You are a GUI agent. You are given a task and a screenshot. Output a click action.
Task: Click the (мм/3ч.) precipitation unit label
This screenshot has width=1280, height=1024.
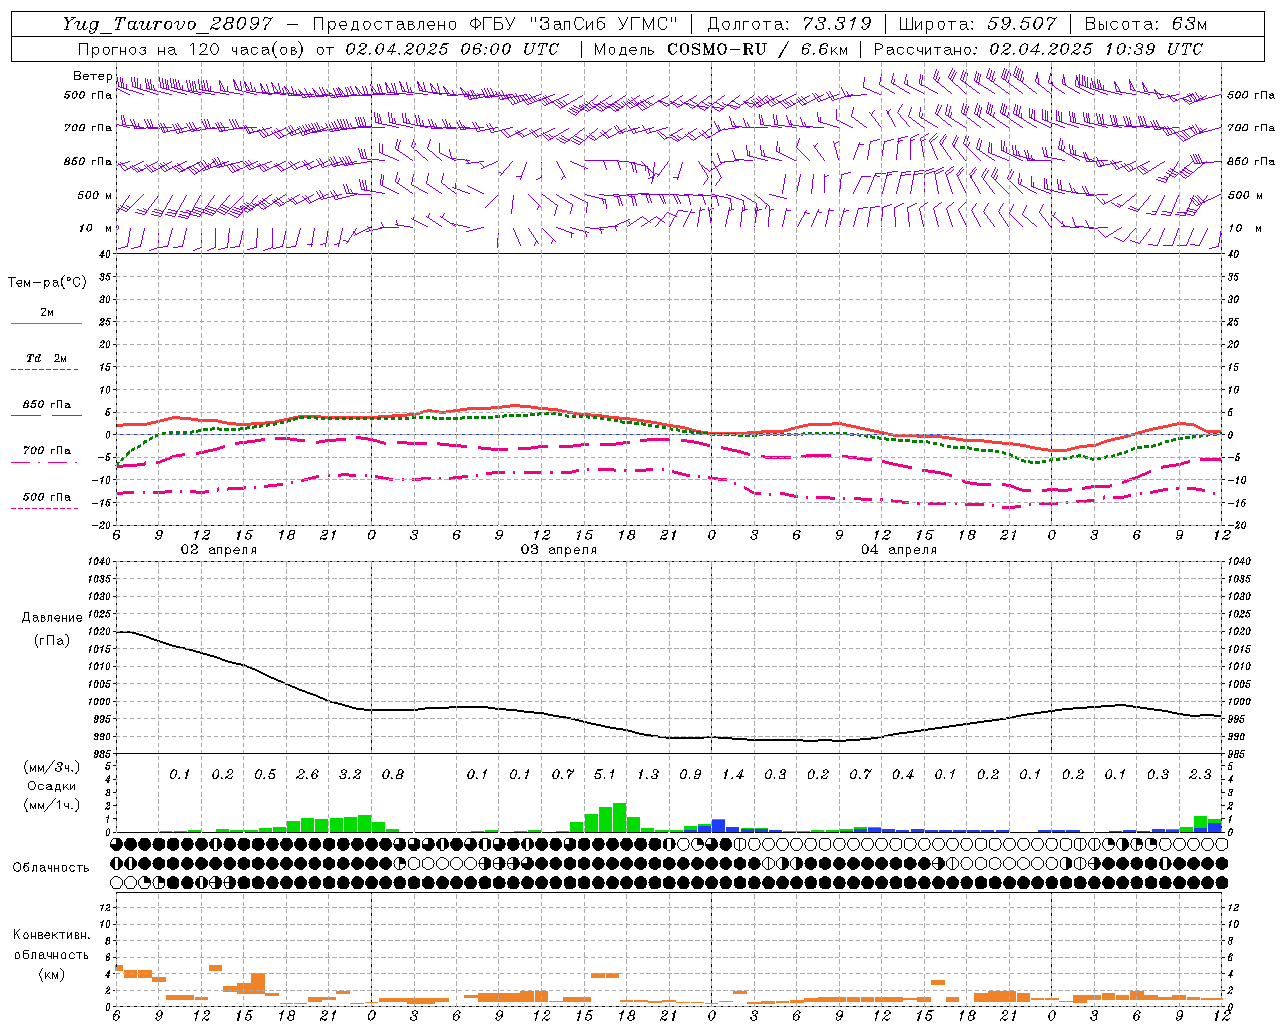[52, 767]
